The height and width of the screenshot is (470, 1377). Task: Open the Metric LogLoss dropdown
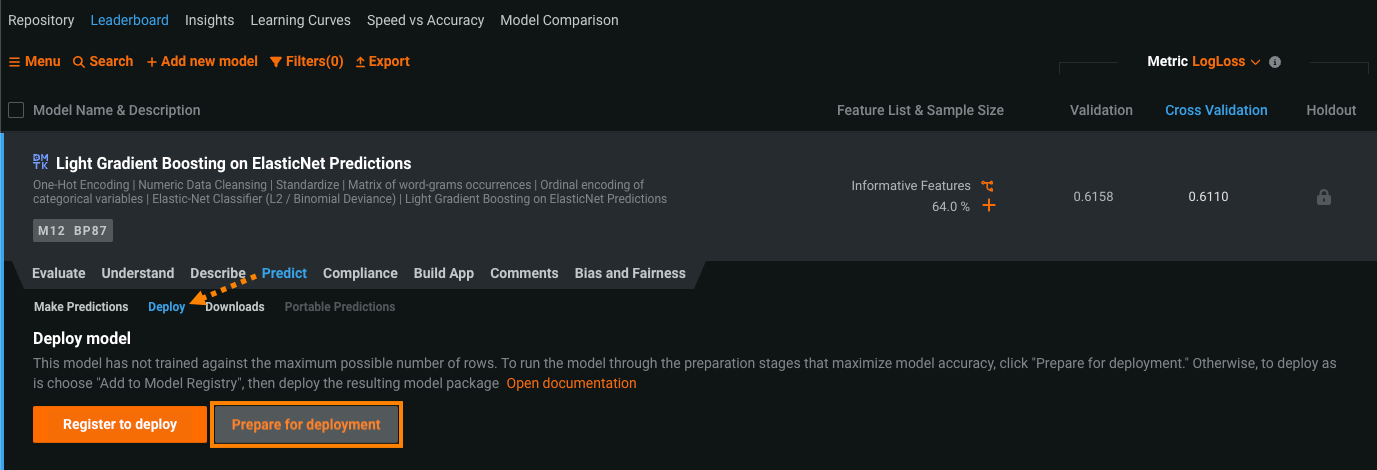click(1225, 61)
